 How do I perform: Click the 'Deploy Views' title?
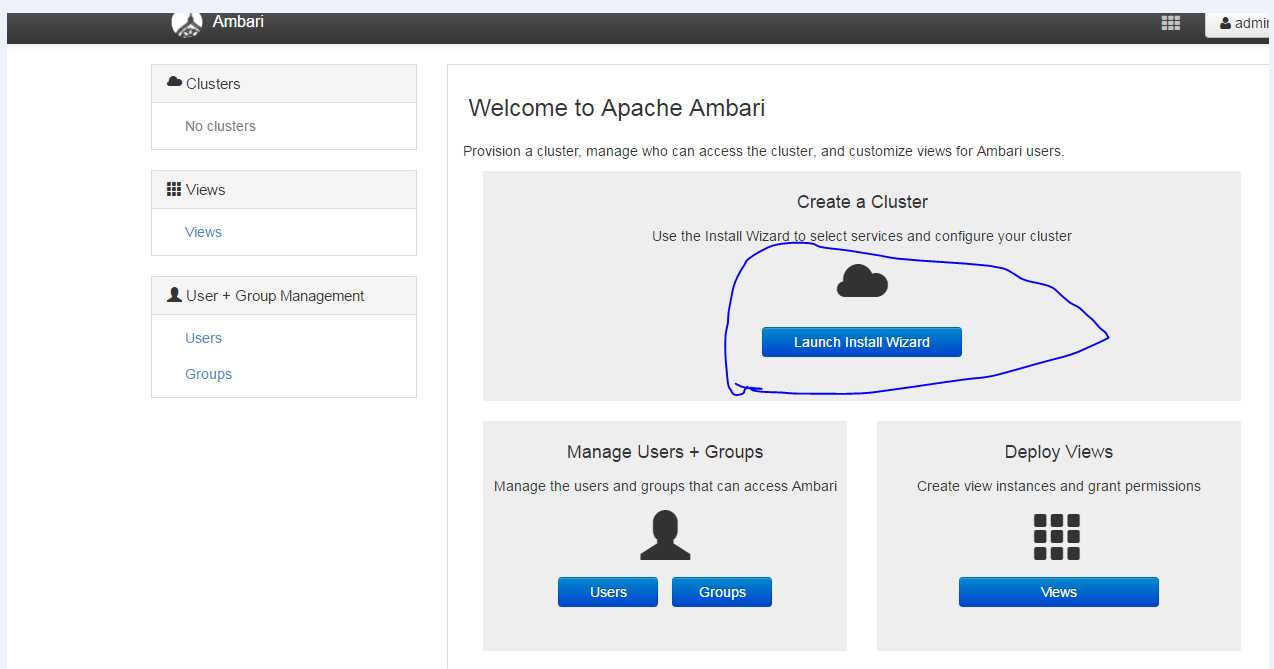pos(1059,452)
